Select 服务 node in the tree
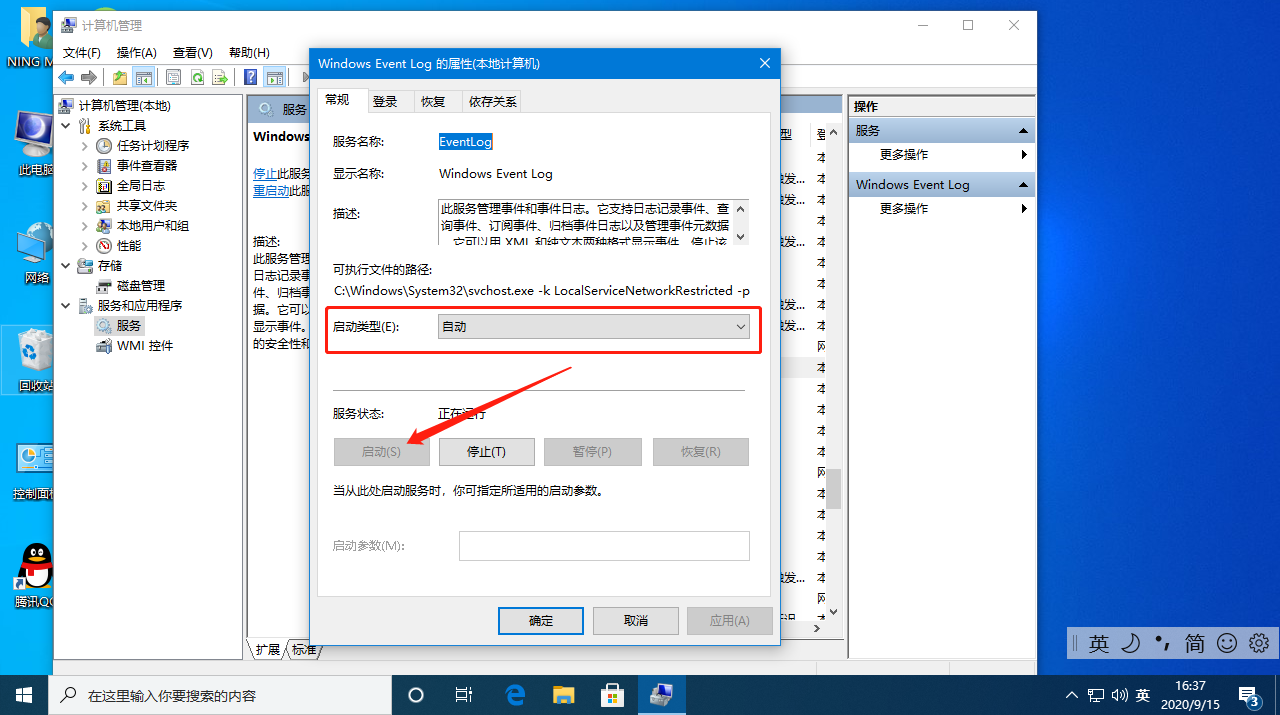 pyautogui.click(x=129, y=326)
